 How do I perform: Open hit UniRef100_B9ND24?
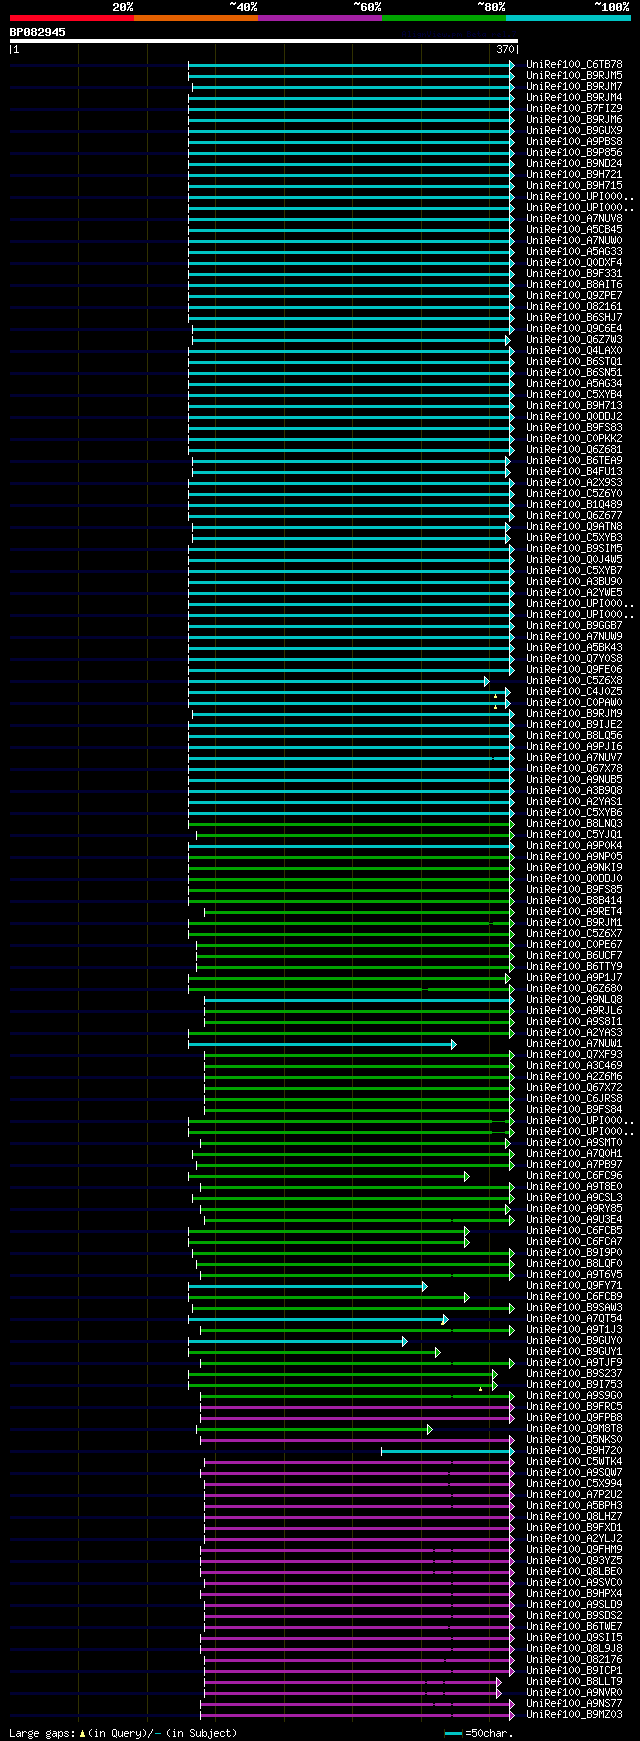click(x=574, y=164)
